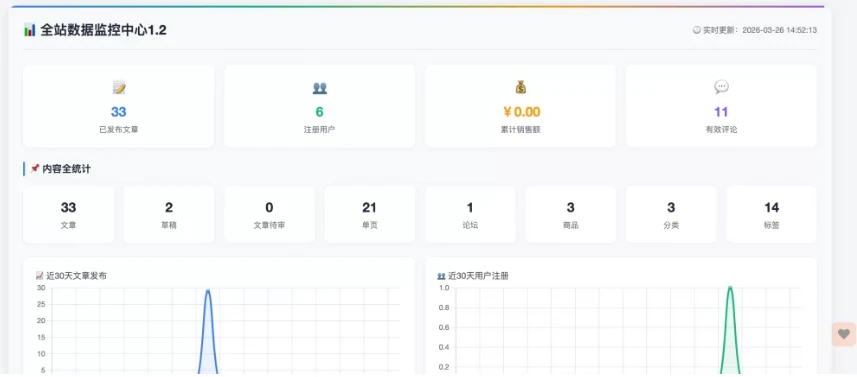Click the green number 6 above 注册用户
The height and width of the screenshot is (377, 857).
[319, 112]
